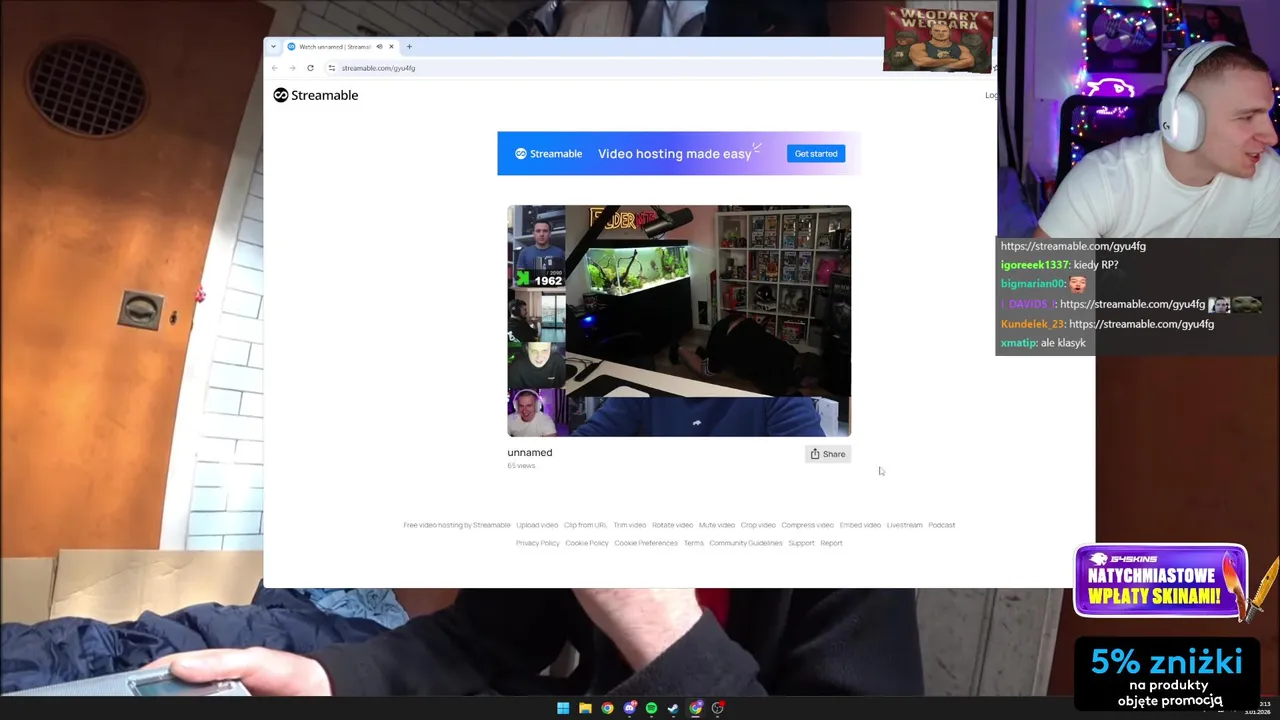Open File Explorer from the taskbar
Screen dimensions: 1280x720
pos(585,708)
